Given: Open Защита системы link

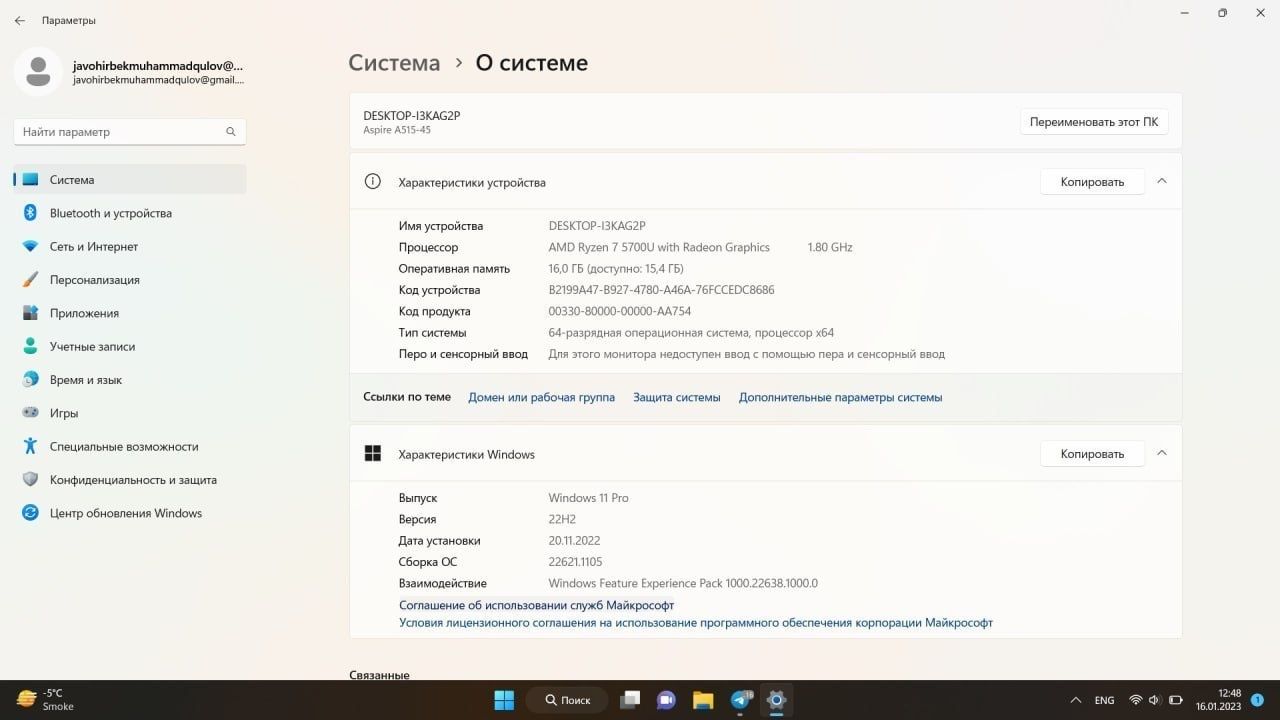Looking at the screenshot, I should (x=676, y=397).
